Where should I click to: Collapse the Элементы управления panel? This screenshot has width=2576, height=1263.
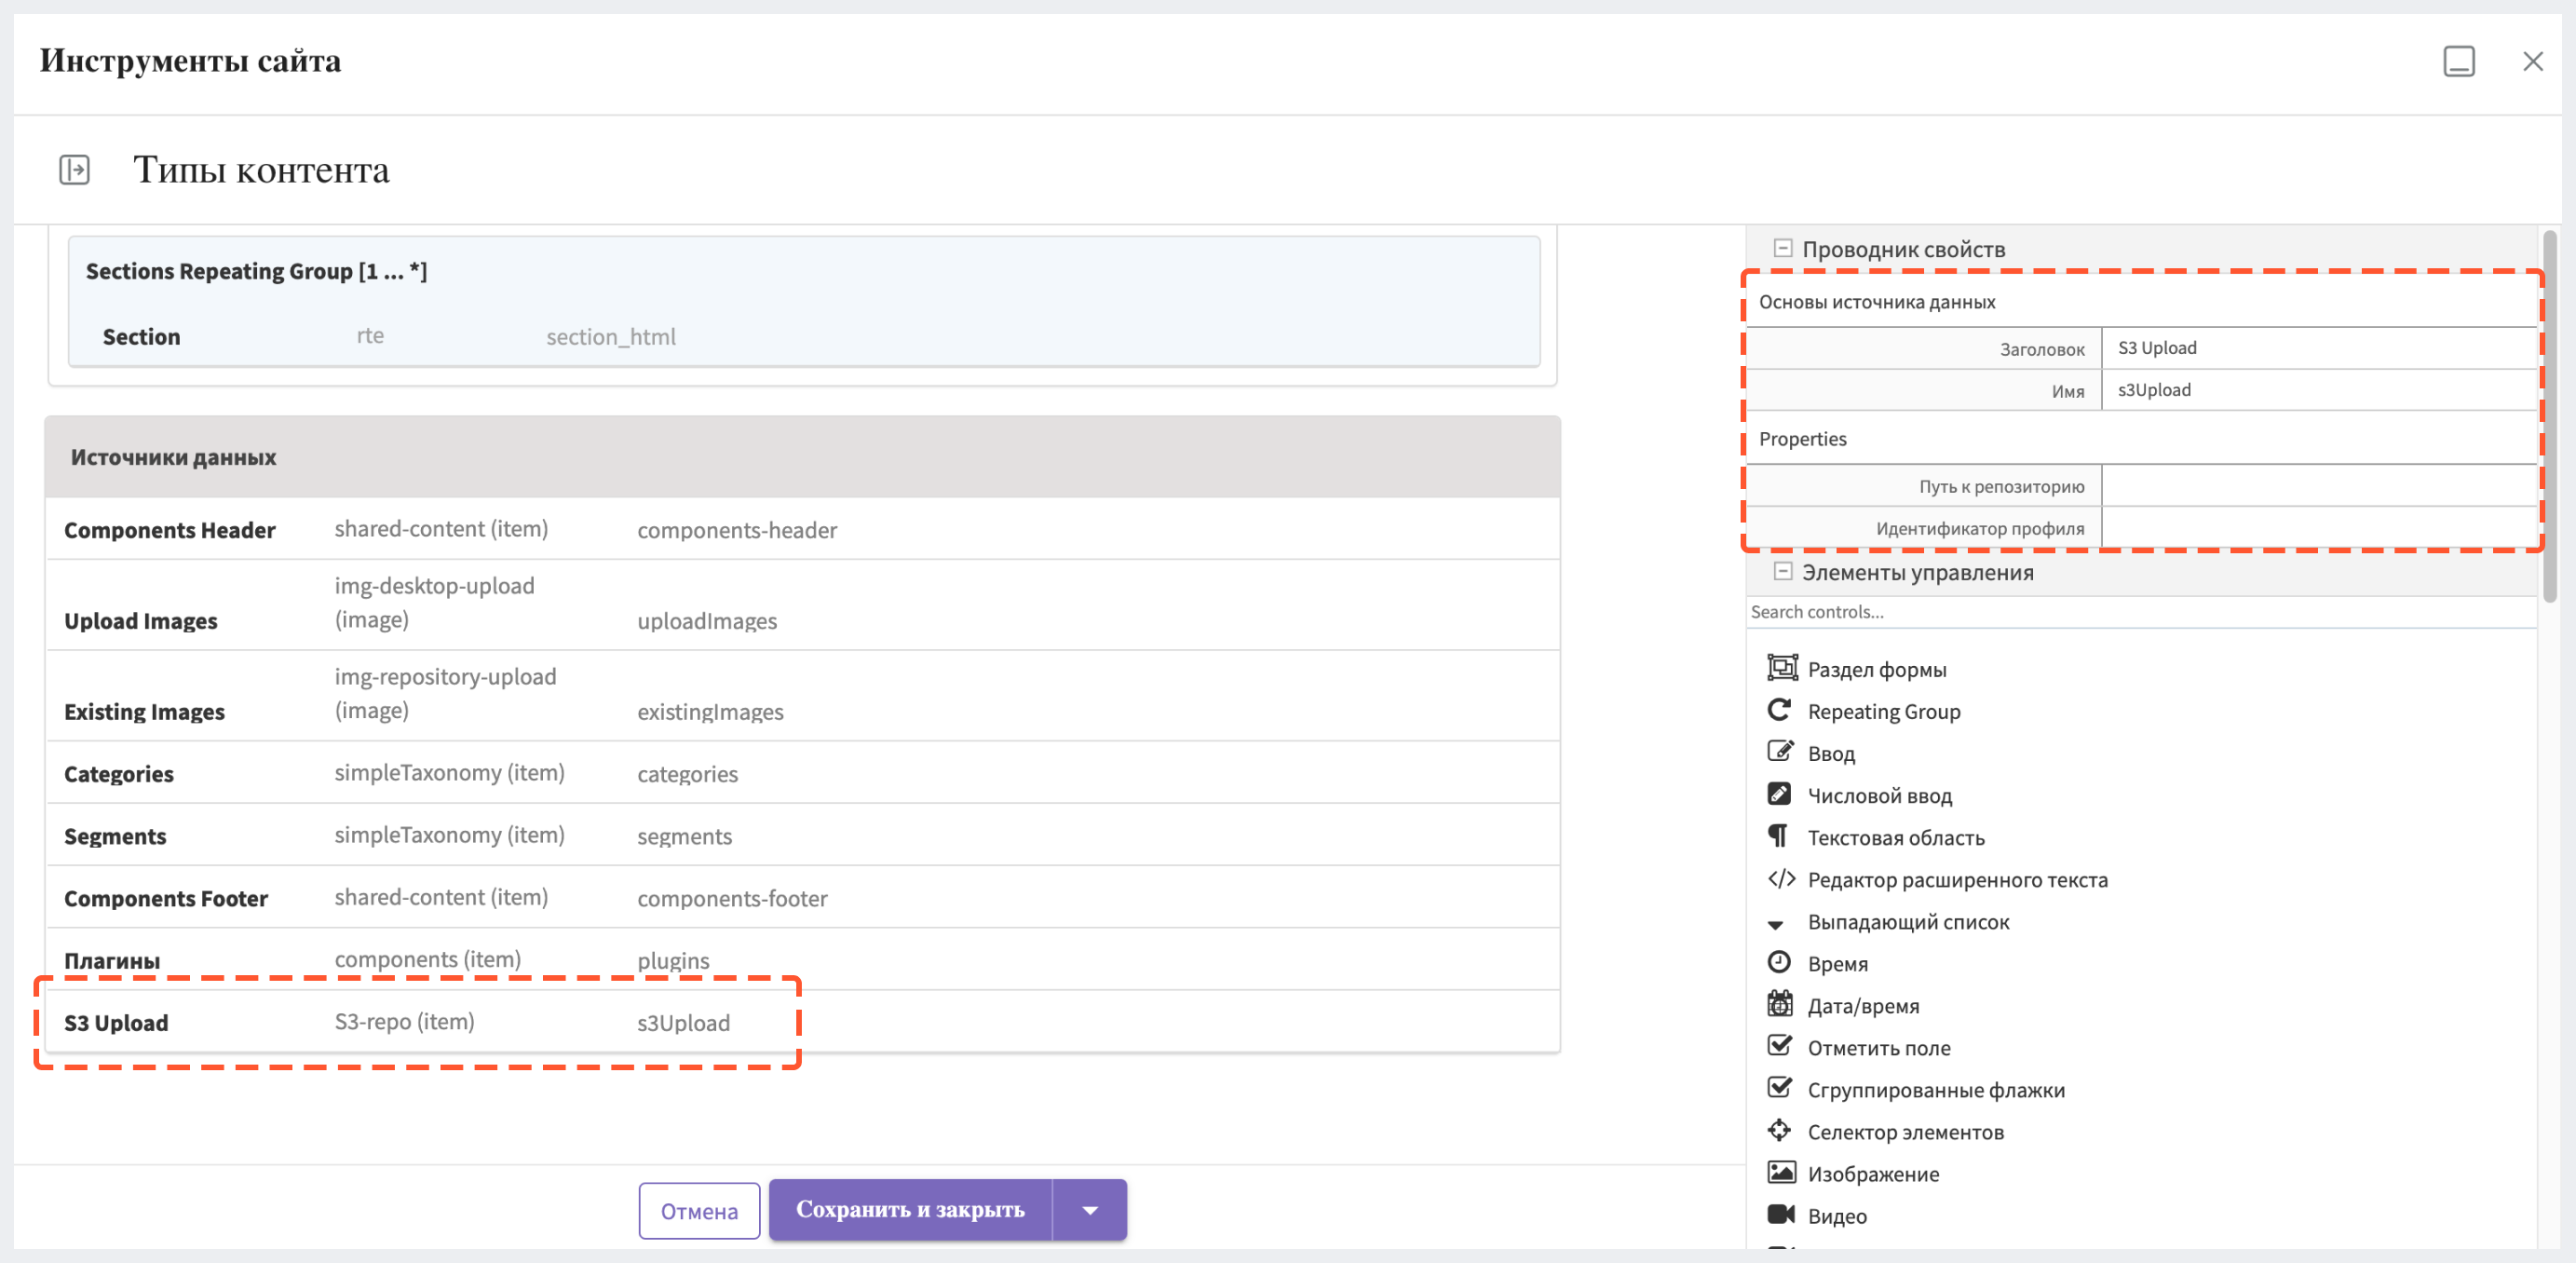[1782, 571]
